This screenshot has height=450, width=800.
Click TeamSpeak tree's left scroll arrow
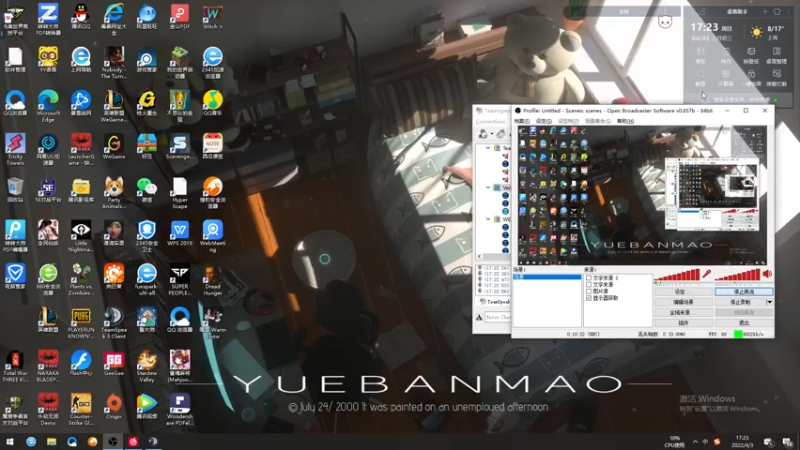(479, 257)
